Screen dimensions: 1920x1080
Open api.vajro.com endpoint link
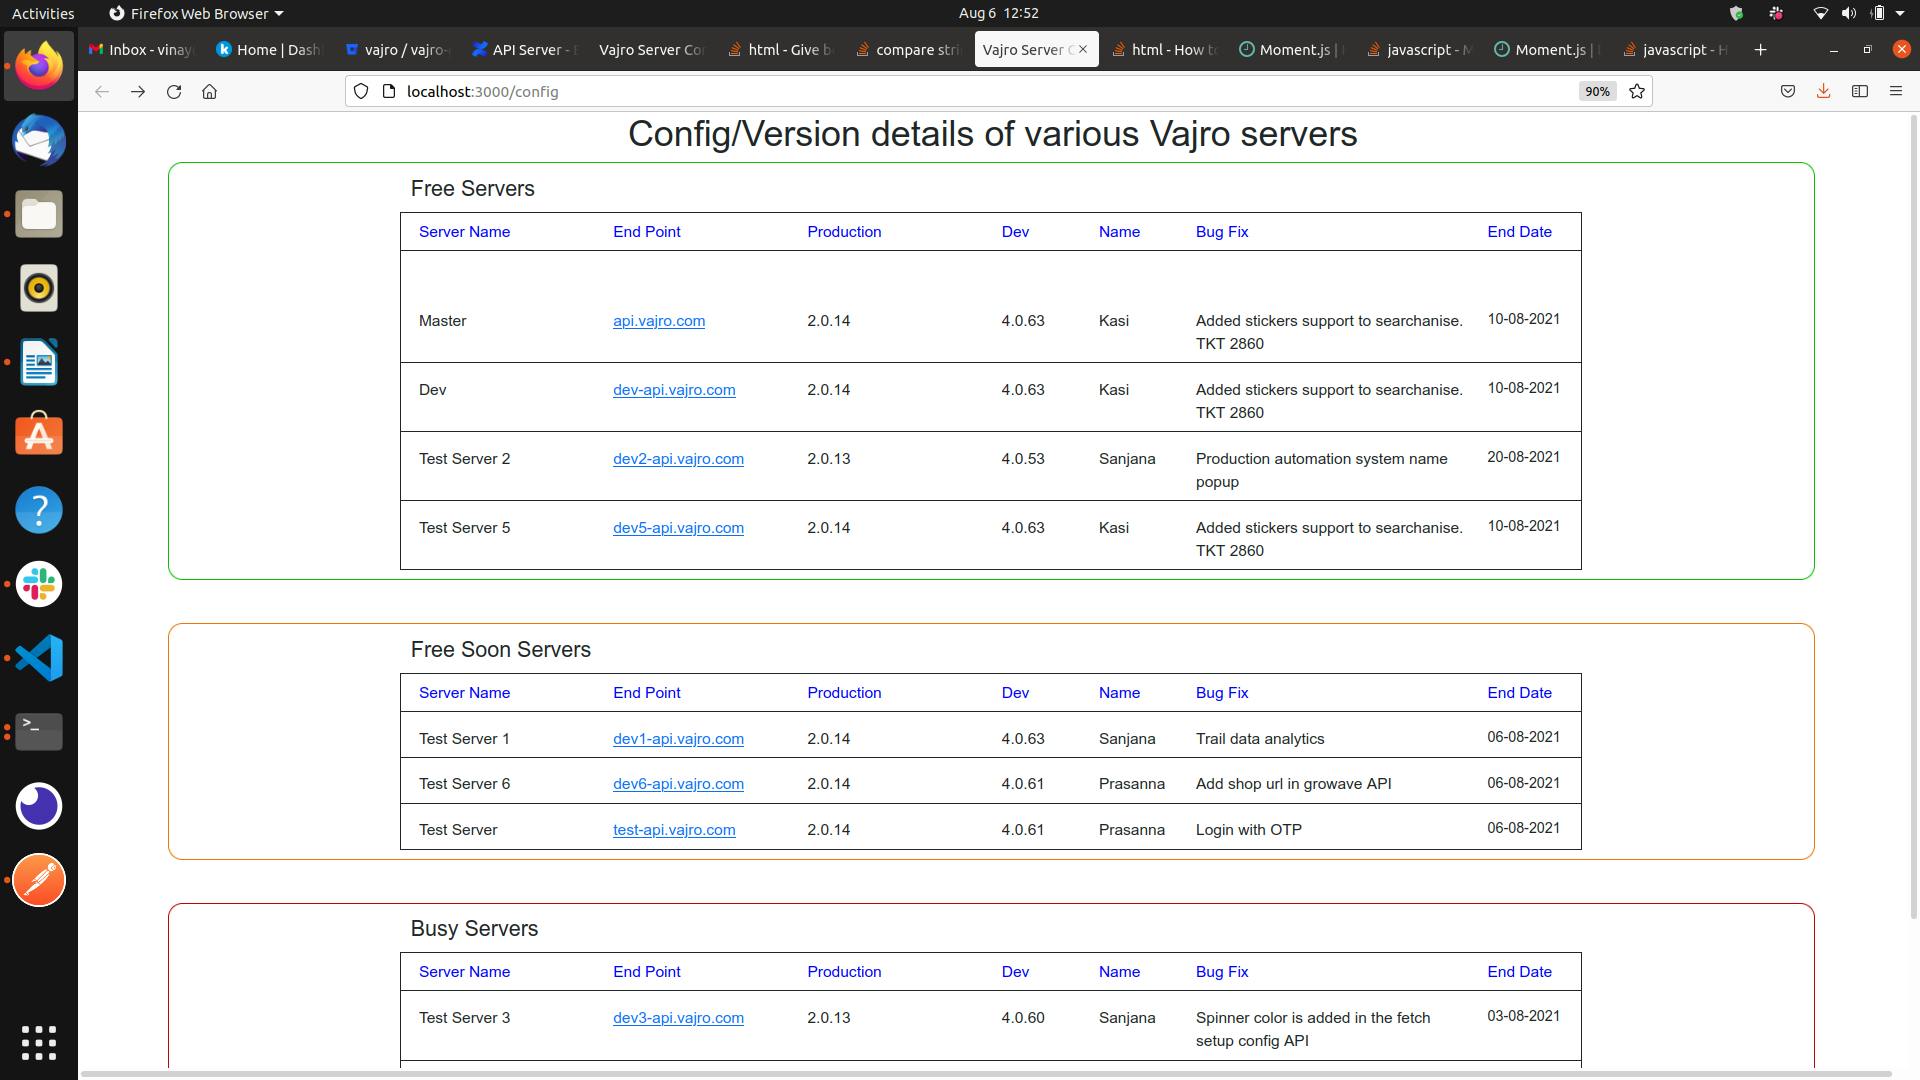tap(658, 321)
